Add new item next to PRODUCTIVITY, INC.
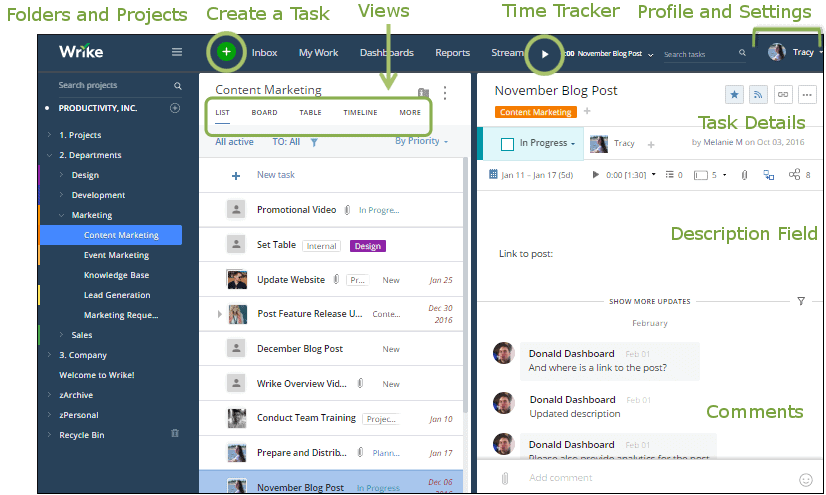This screenshot has height=495, width=826. (x=175, y=108)
